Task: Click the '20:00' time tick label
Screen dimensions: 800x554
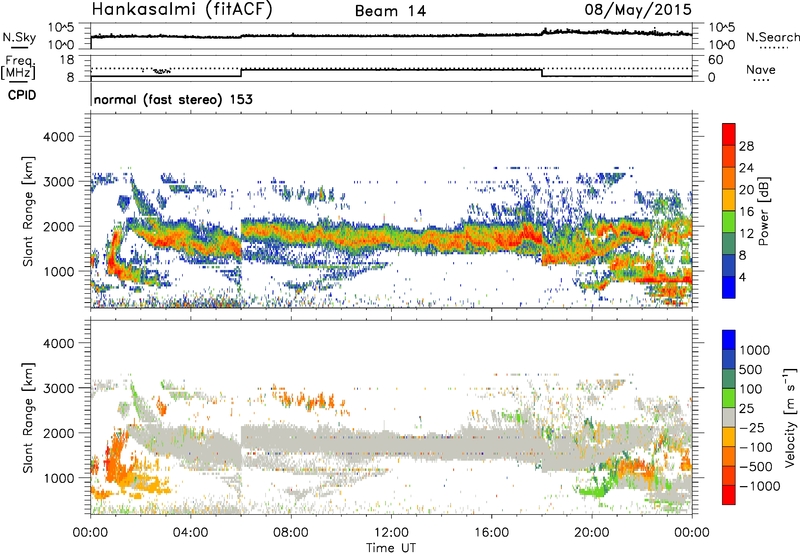Action: (592, 533)
